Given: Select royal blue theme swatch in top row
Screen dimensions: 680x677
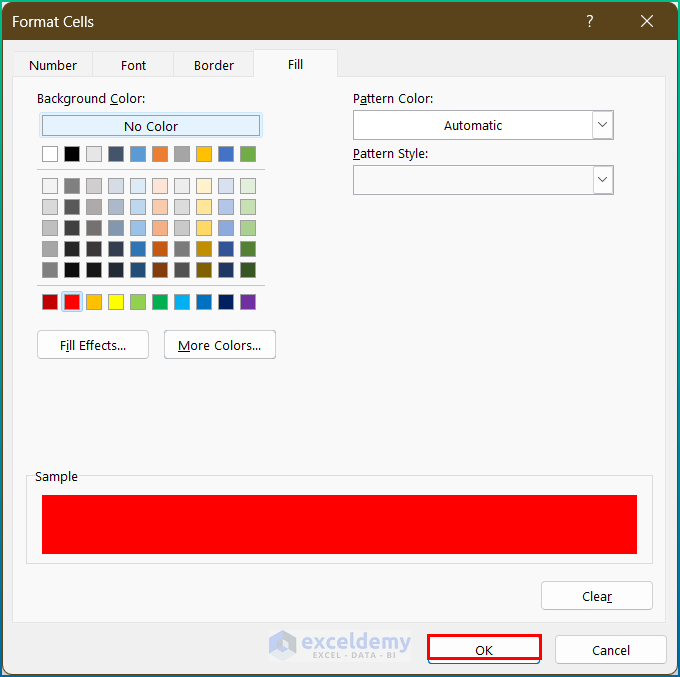Looking at the screenshot, I should click(x=226, y=154).
